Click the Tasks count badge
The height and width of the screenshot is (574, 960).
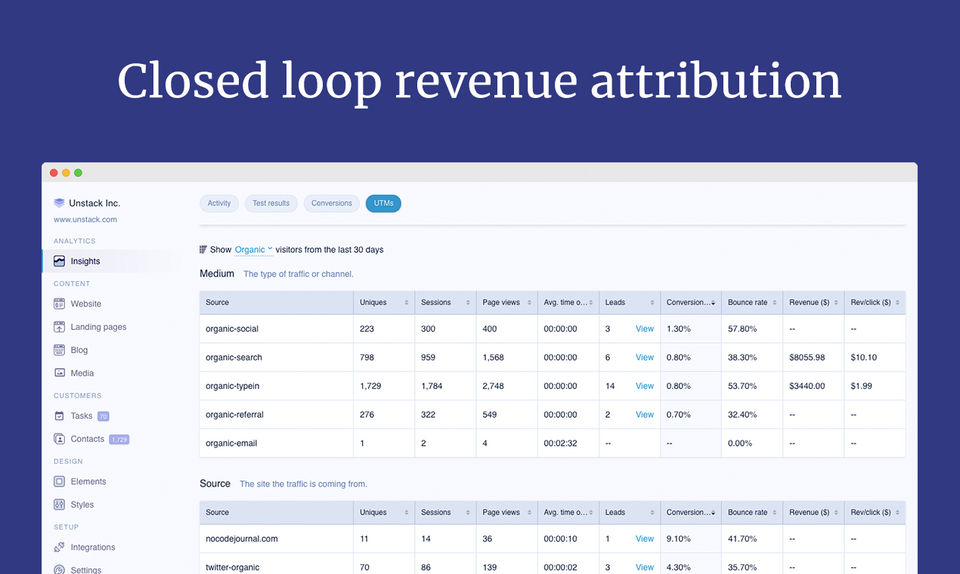103,416
